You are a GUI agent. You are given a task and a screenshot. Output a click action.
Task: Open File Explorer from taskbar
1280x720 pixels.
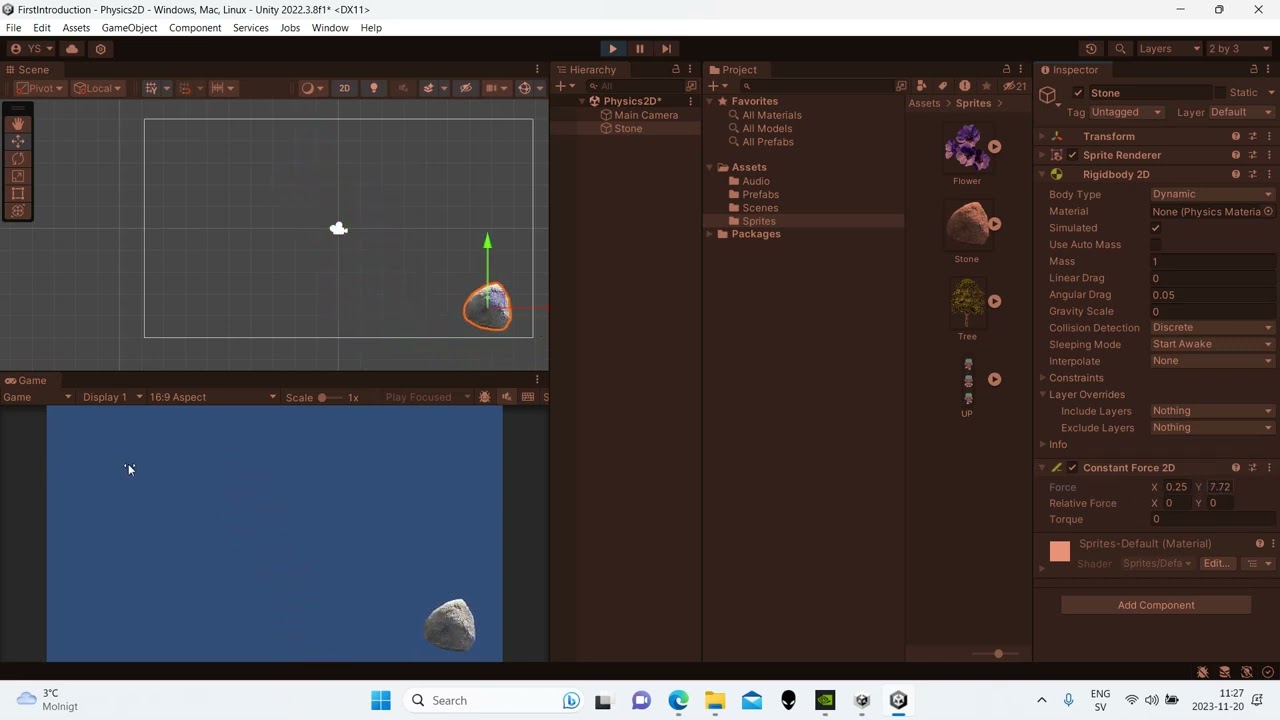pos(715,701)
